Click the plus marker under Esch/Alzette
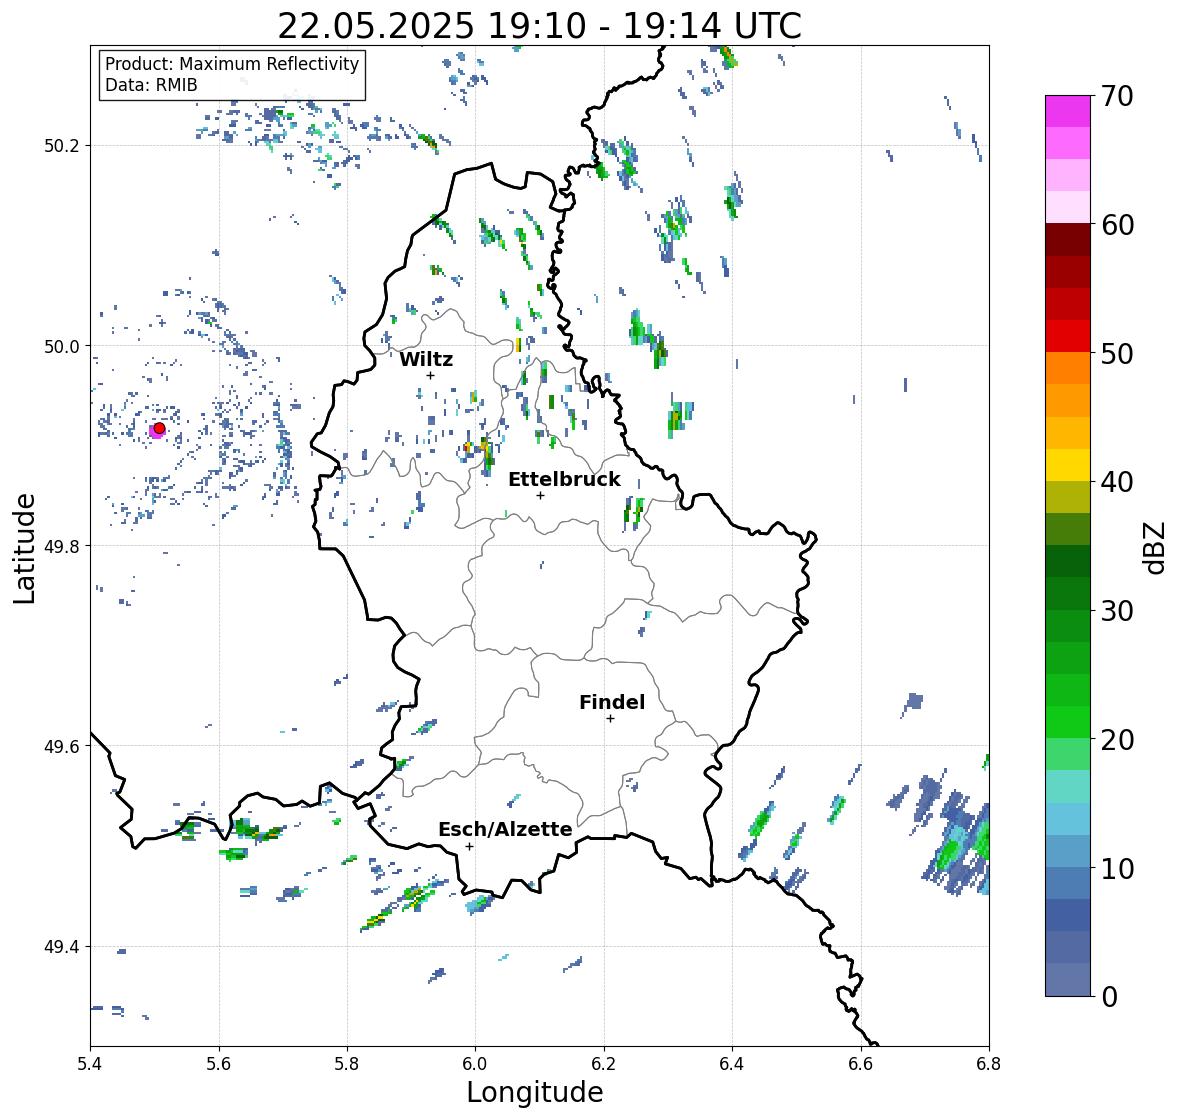Image resolution: width=1179 pixels, height=1117 pixels. (x=469, y=846)
